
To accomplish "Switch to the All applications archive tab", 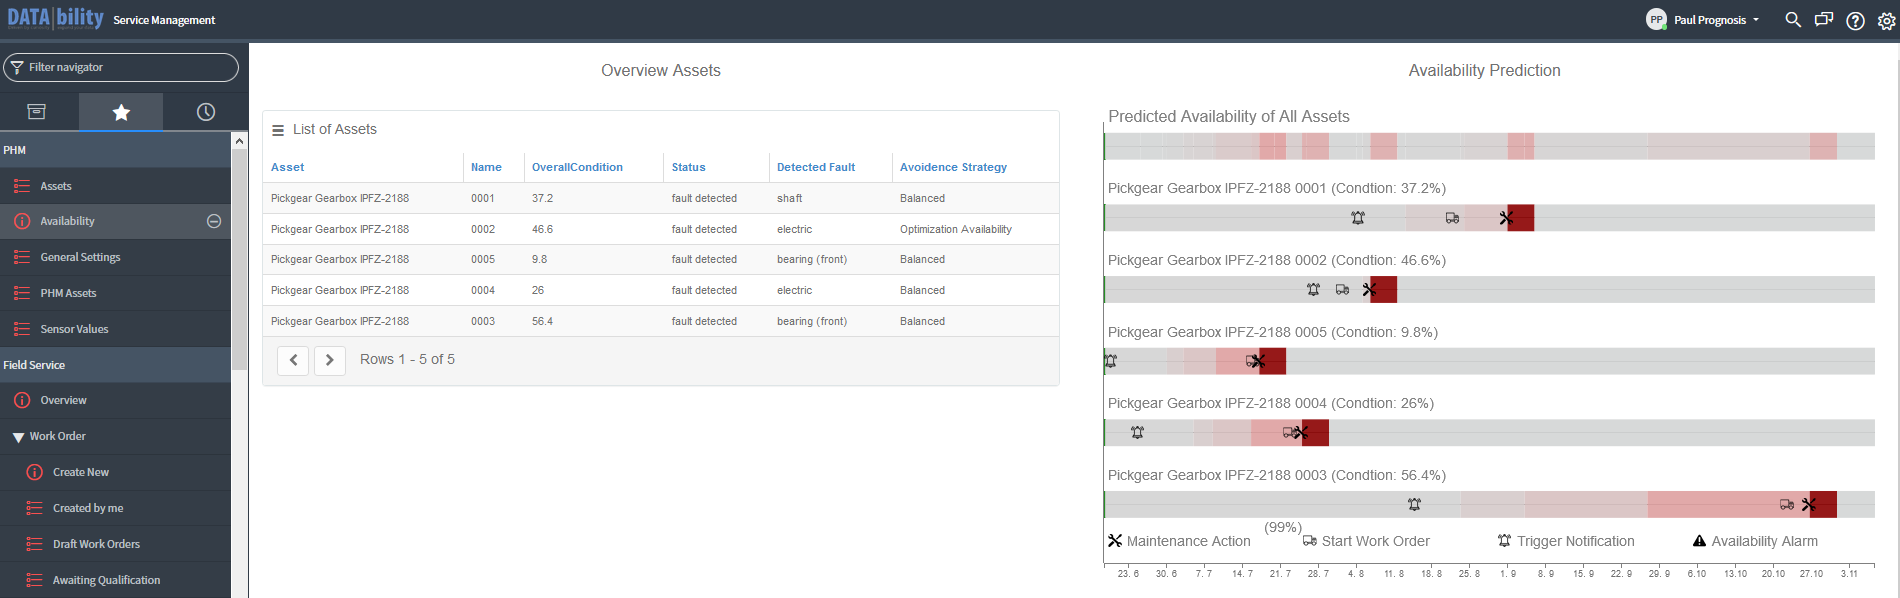I will click(x=37, y=112).
